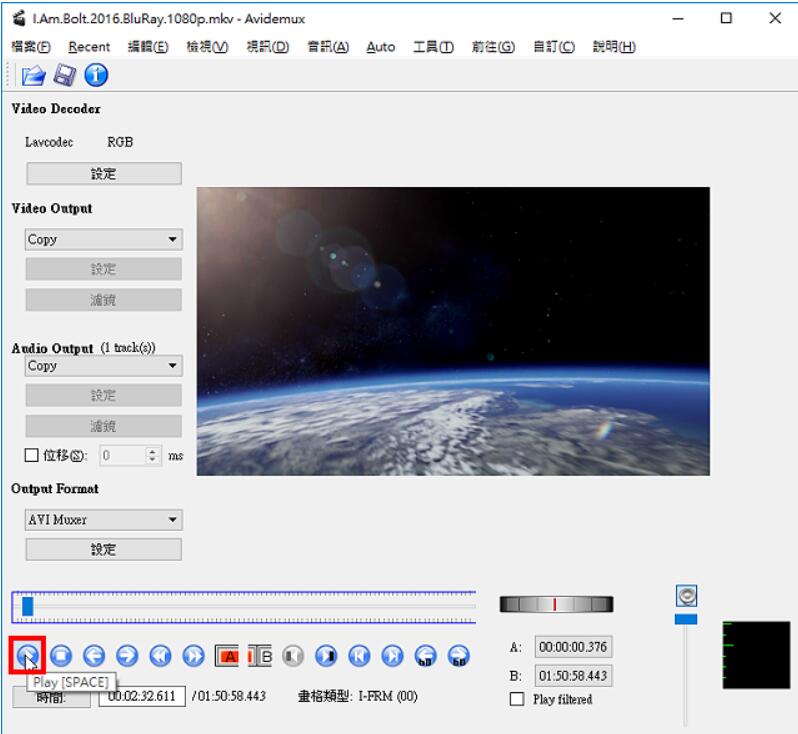
Task: Open the Video Output Copy dropdown
Action: pos(103,239)
